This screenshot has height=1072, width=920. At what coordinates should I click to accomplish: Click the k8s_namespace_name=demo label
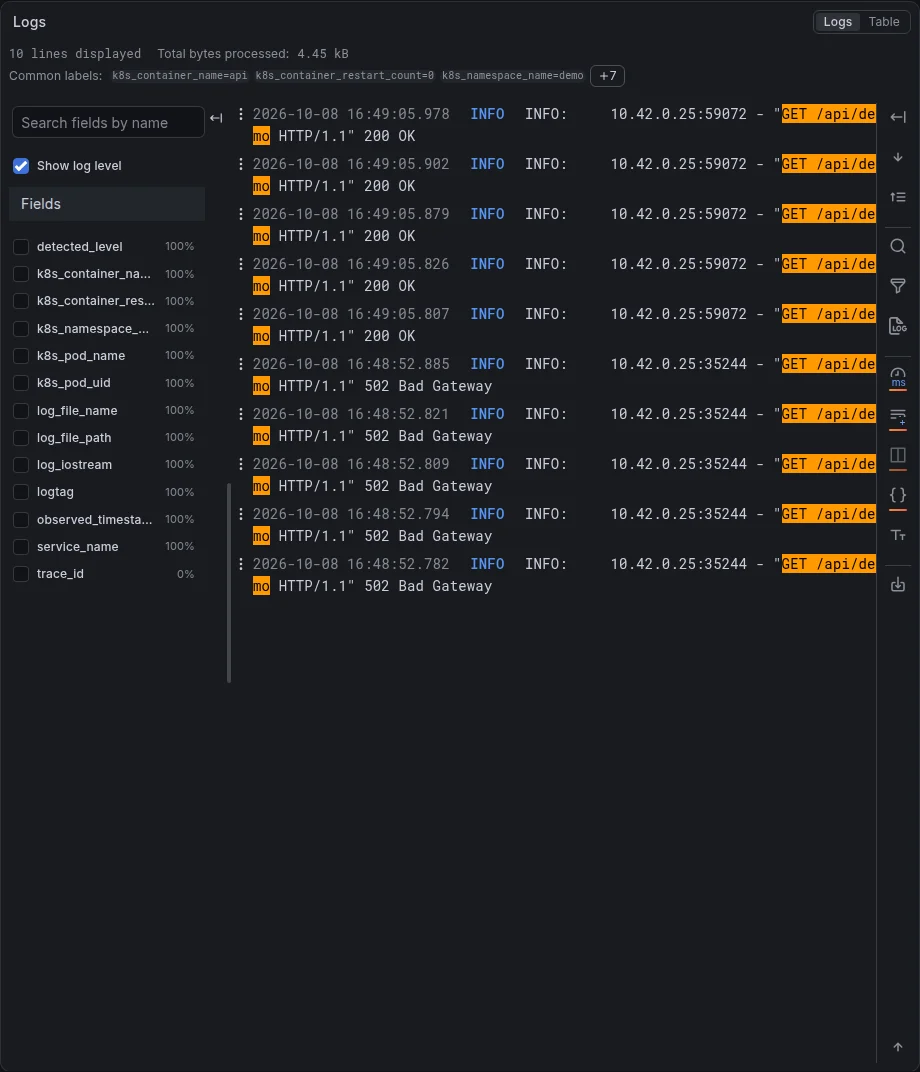point(513,75)
